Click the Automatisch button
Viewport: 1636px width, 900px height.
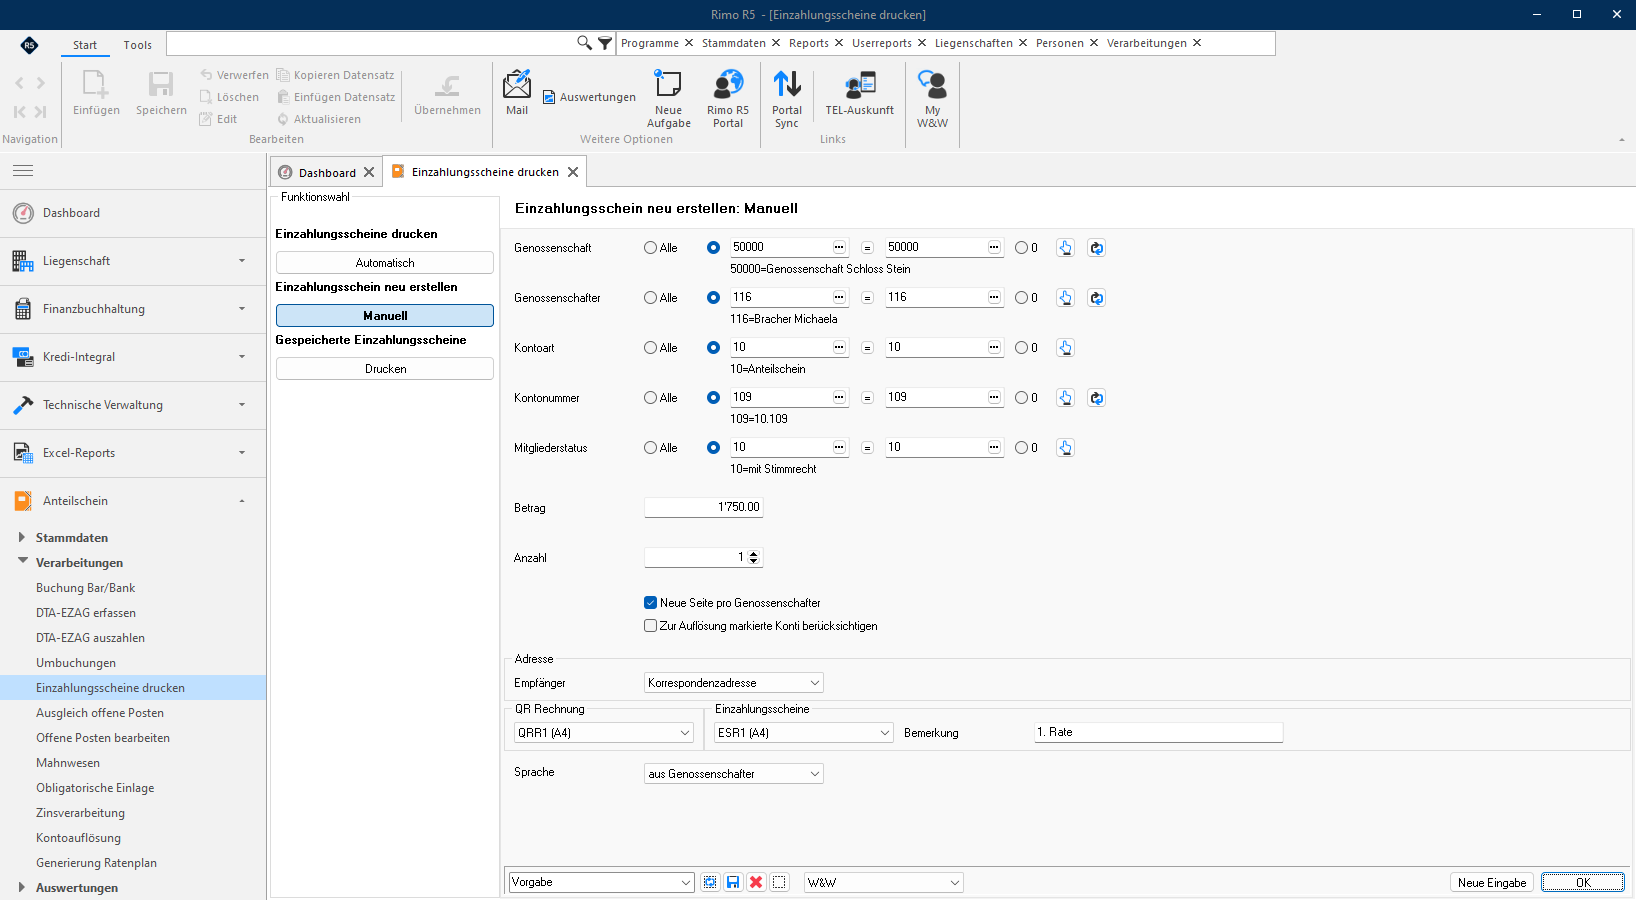pyautogui.click(x=385, y=263)
